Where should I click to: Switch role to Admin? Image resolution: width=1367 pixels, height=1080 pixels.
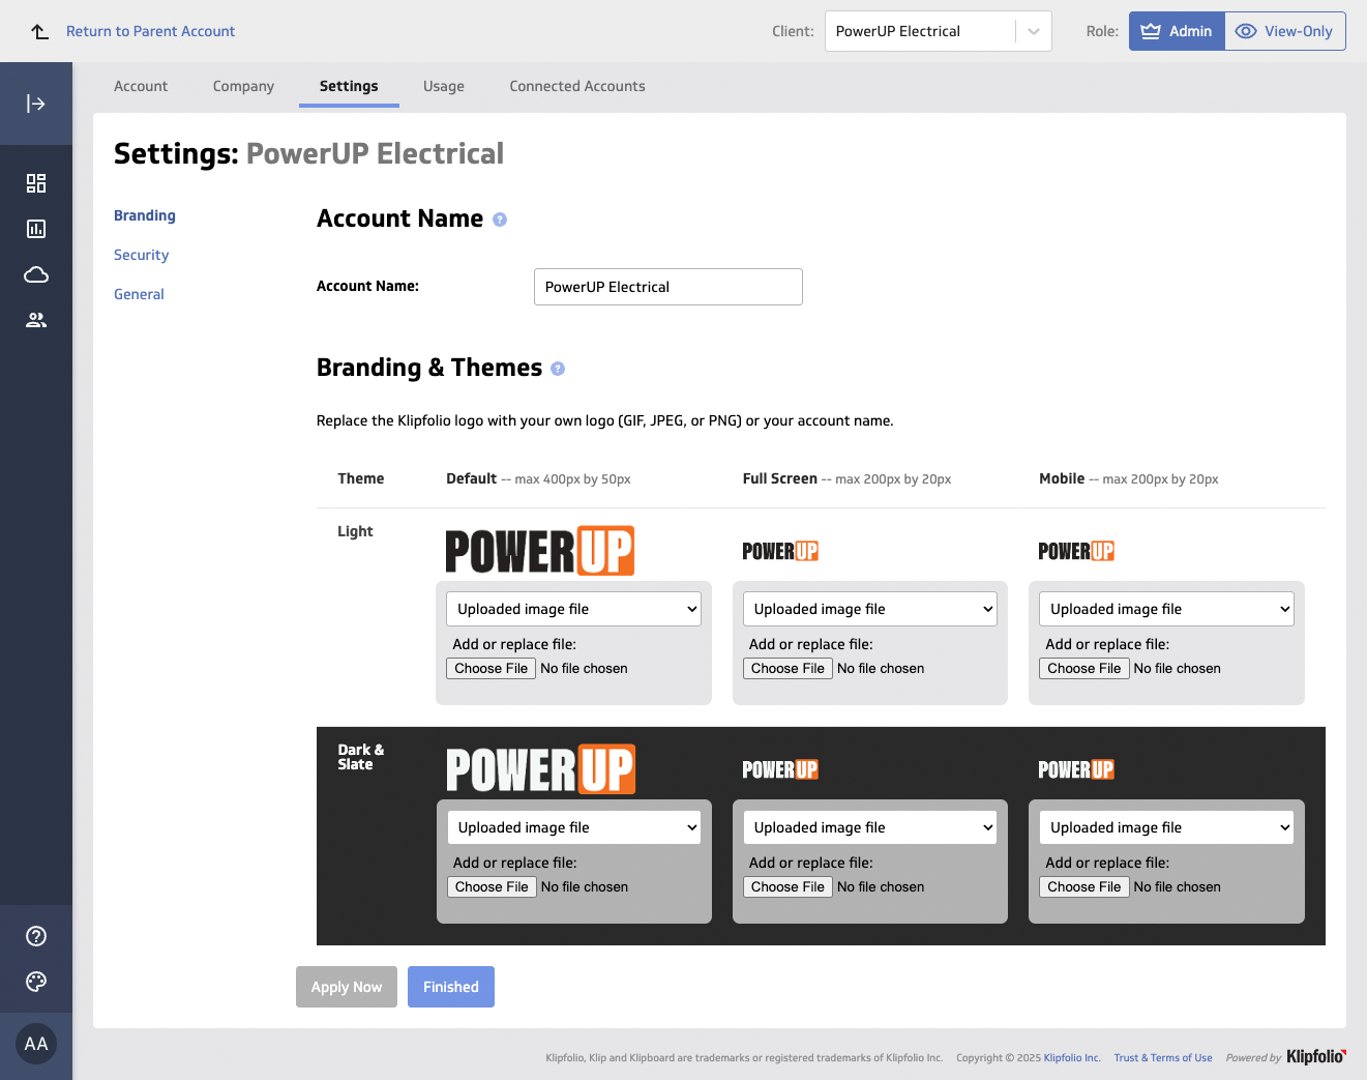(1176, 31)
